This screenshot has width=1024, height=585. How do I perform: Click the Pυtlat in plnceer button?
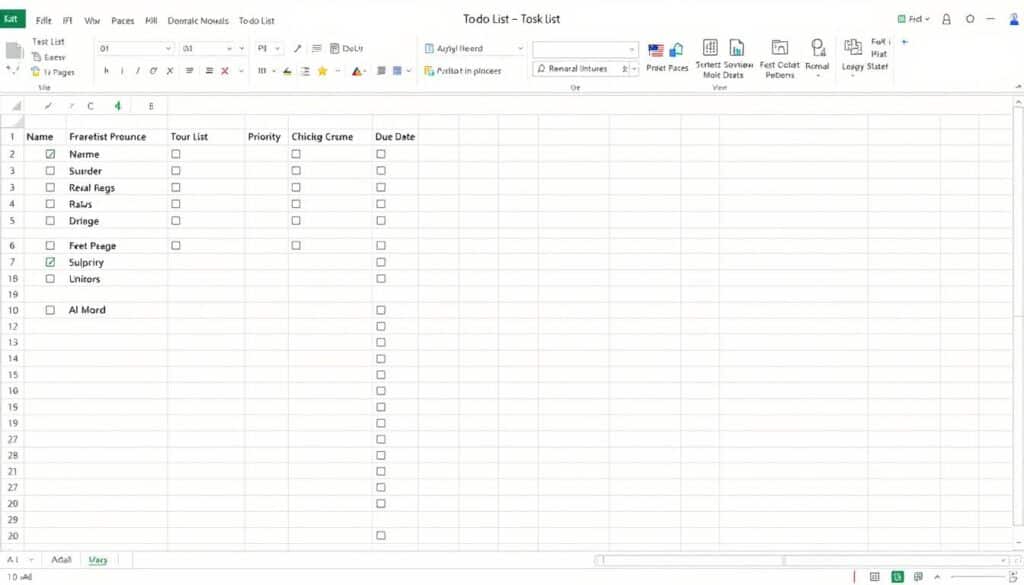463,71
